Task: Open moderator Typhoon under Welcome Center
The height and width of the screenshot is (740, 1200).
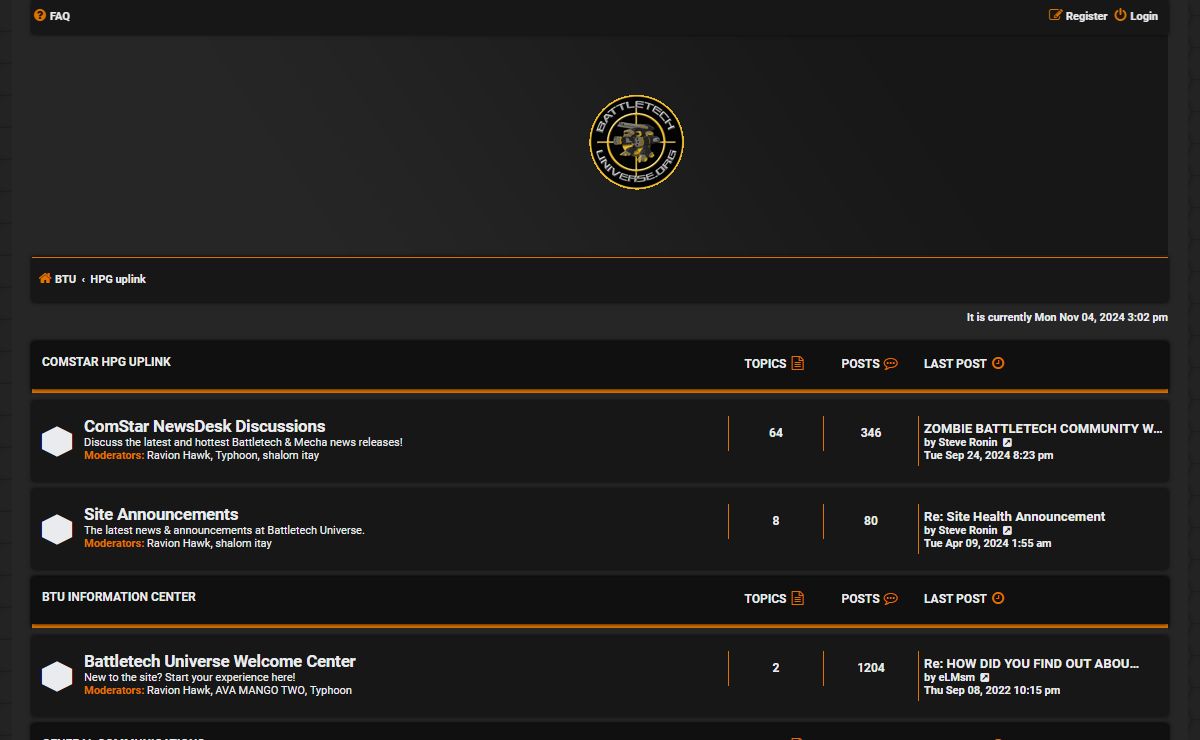Action: pos(330,690)
